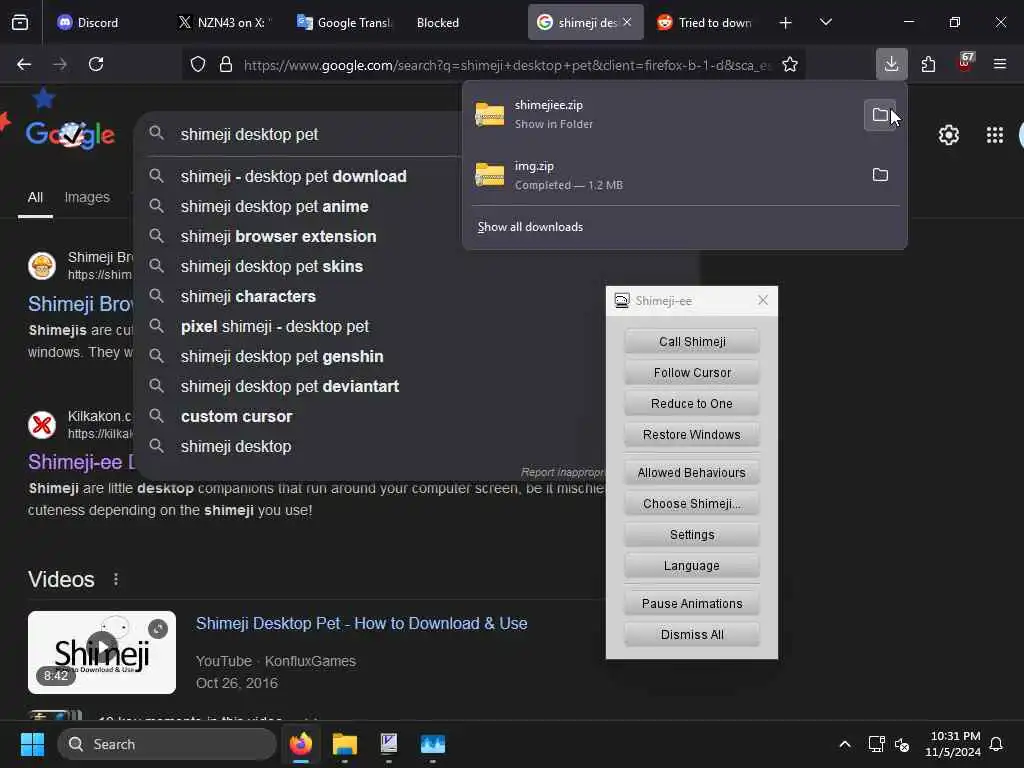Select Images search filter tab
The width and height of the screenshot is (1024, 768).
click(87, 197)
